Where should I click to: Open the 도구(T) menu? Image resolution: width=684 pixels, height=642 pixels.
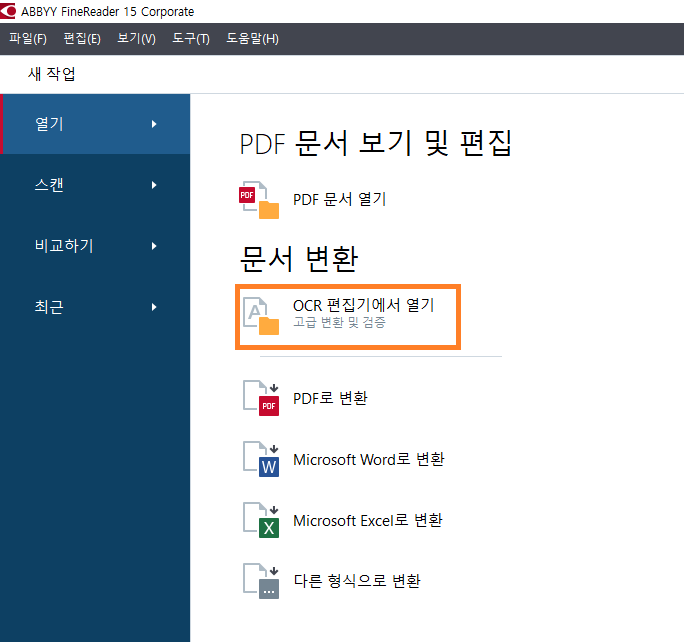pyautogui.click(x=191, y=39)
